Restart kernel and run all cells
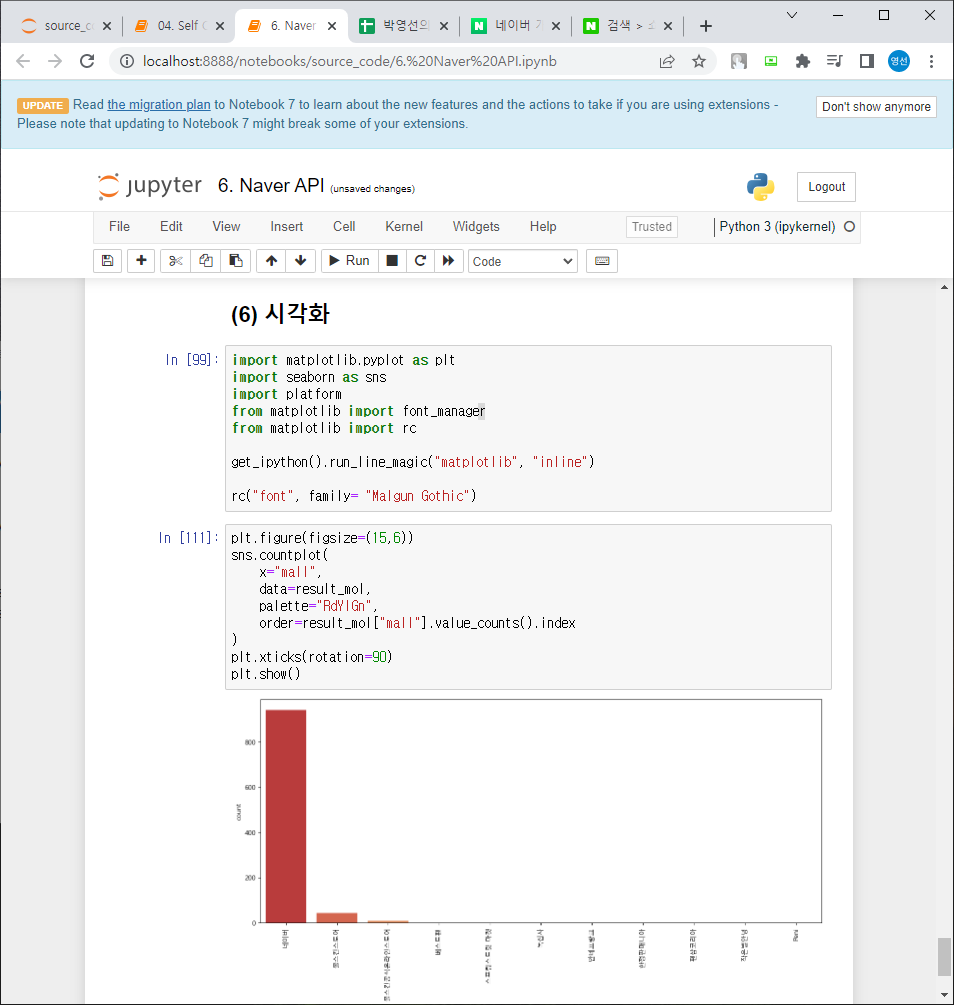The width and height of the screenshot is (954, 1005). coord(449,261)
